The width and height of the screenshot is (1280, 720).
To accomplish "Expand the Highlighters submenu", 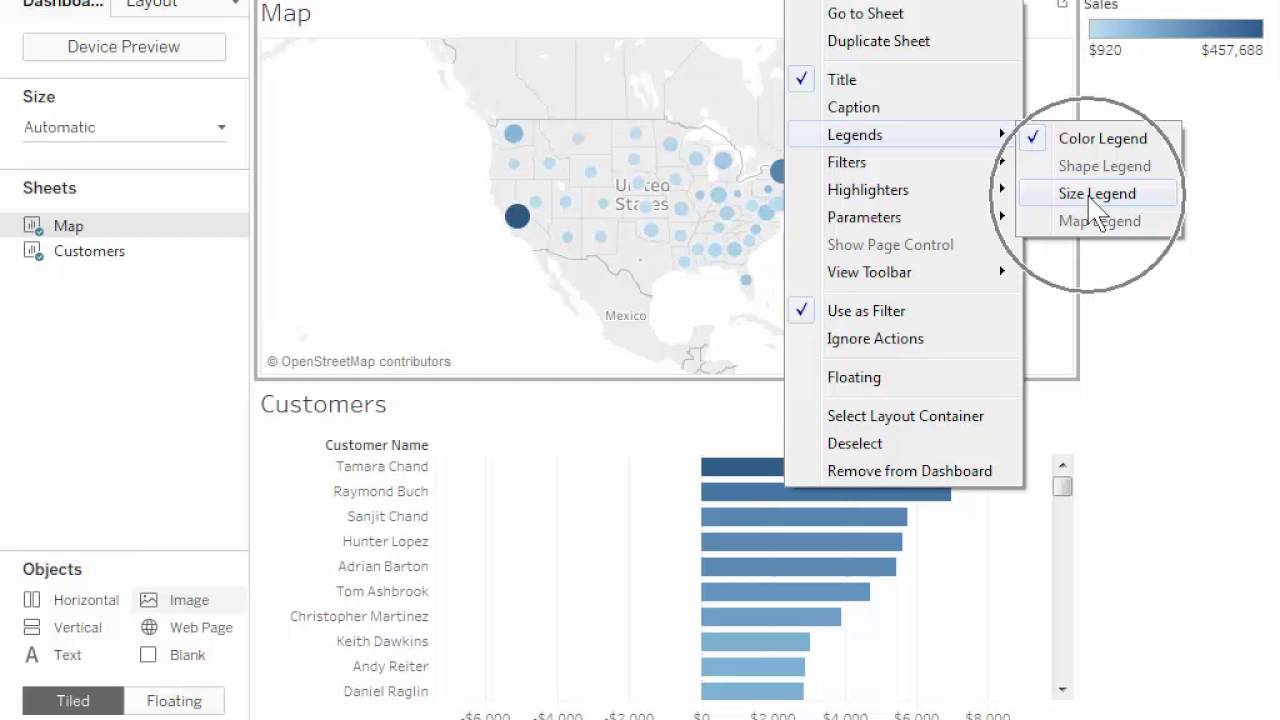I will [x=905, y=190].
